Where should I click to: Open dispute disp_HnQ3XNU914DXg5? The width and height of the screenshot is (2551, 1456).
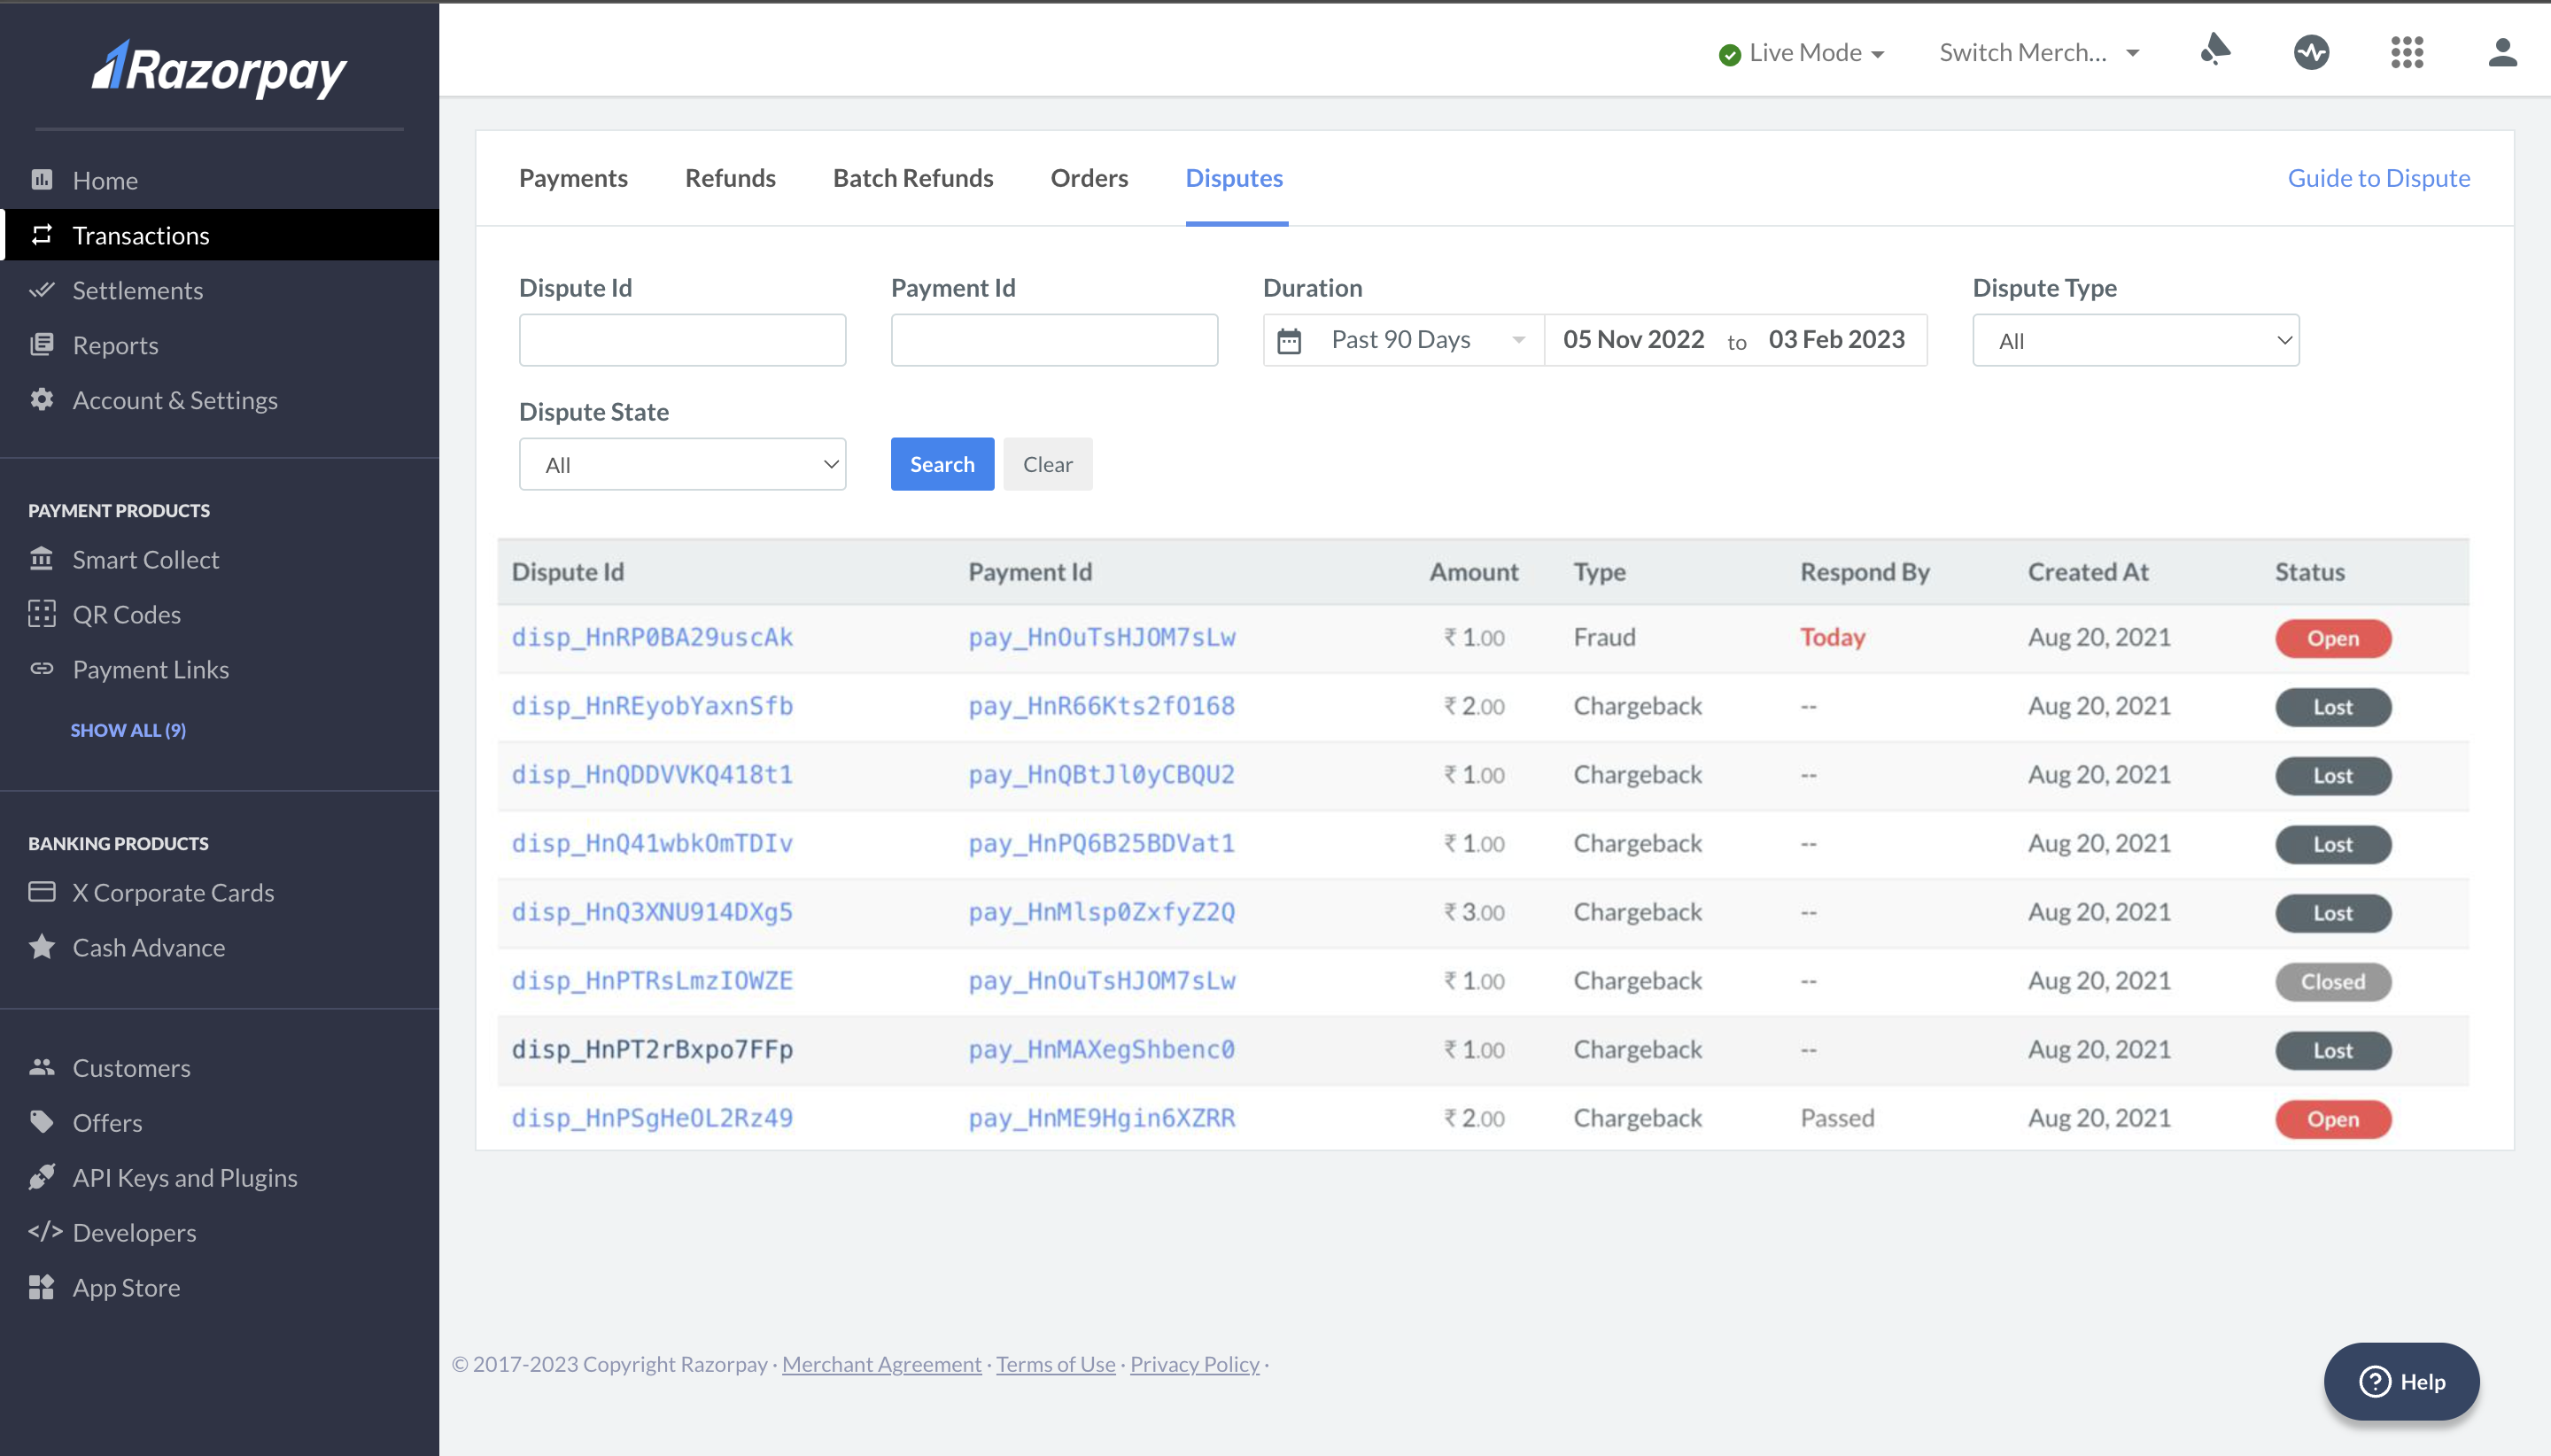coord(652,911)
